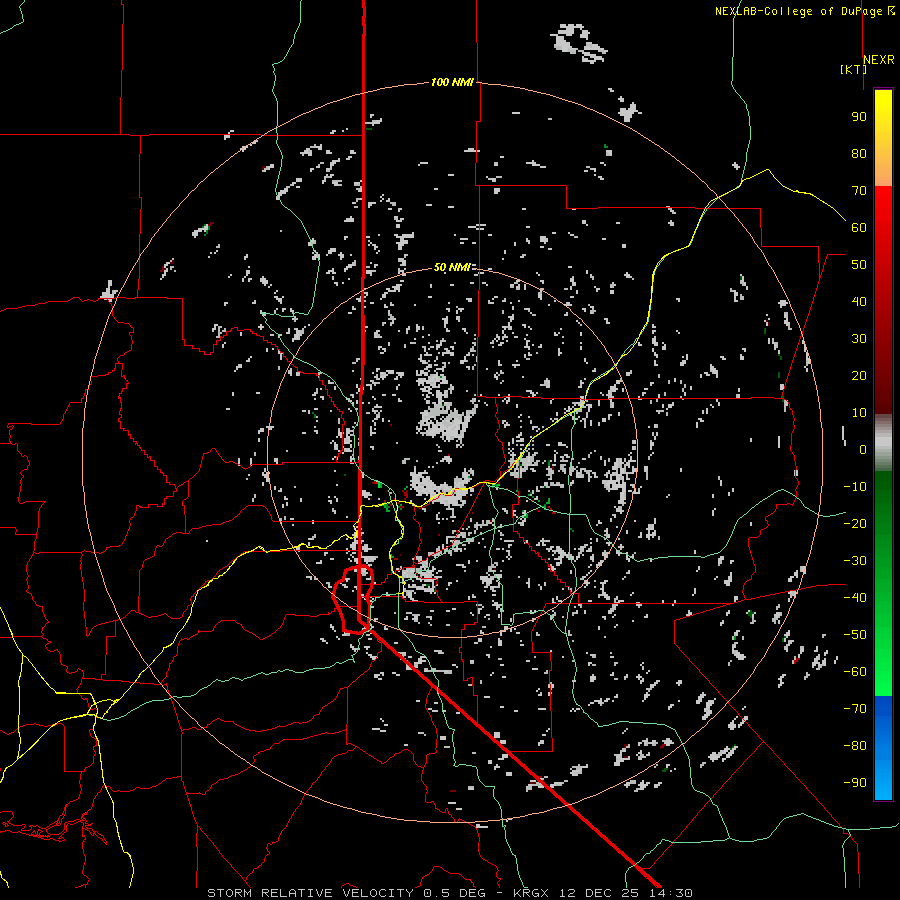Click the 10 value on the velocity scale
Screen dimensions: 900x900
point(859,413)
